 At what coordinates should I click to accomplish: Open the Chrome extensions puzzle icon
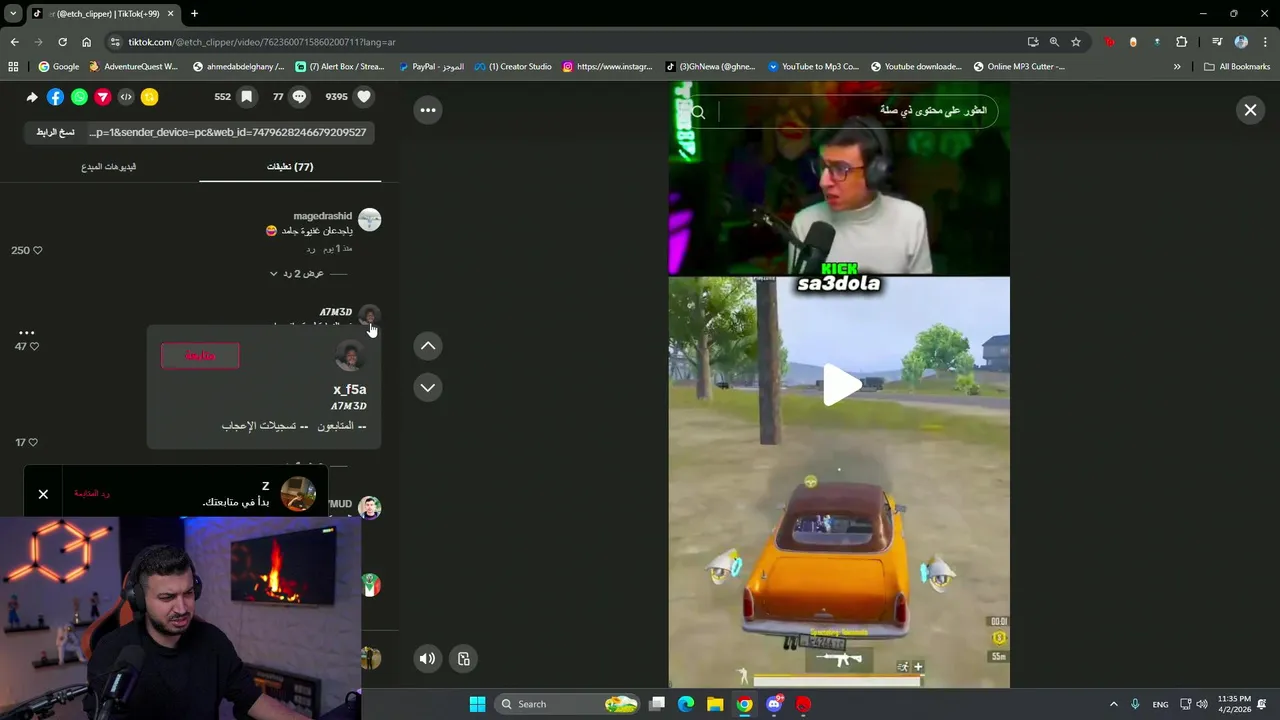[x=1181, y=42]
